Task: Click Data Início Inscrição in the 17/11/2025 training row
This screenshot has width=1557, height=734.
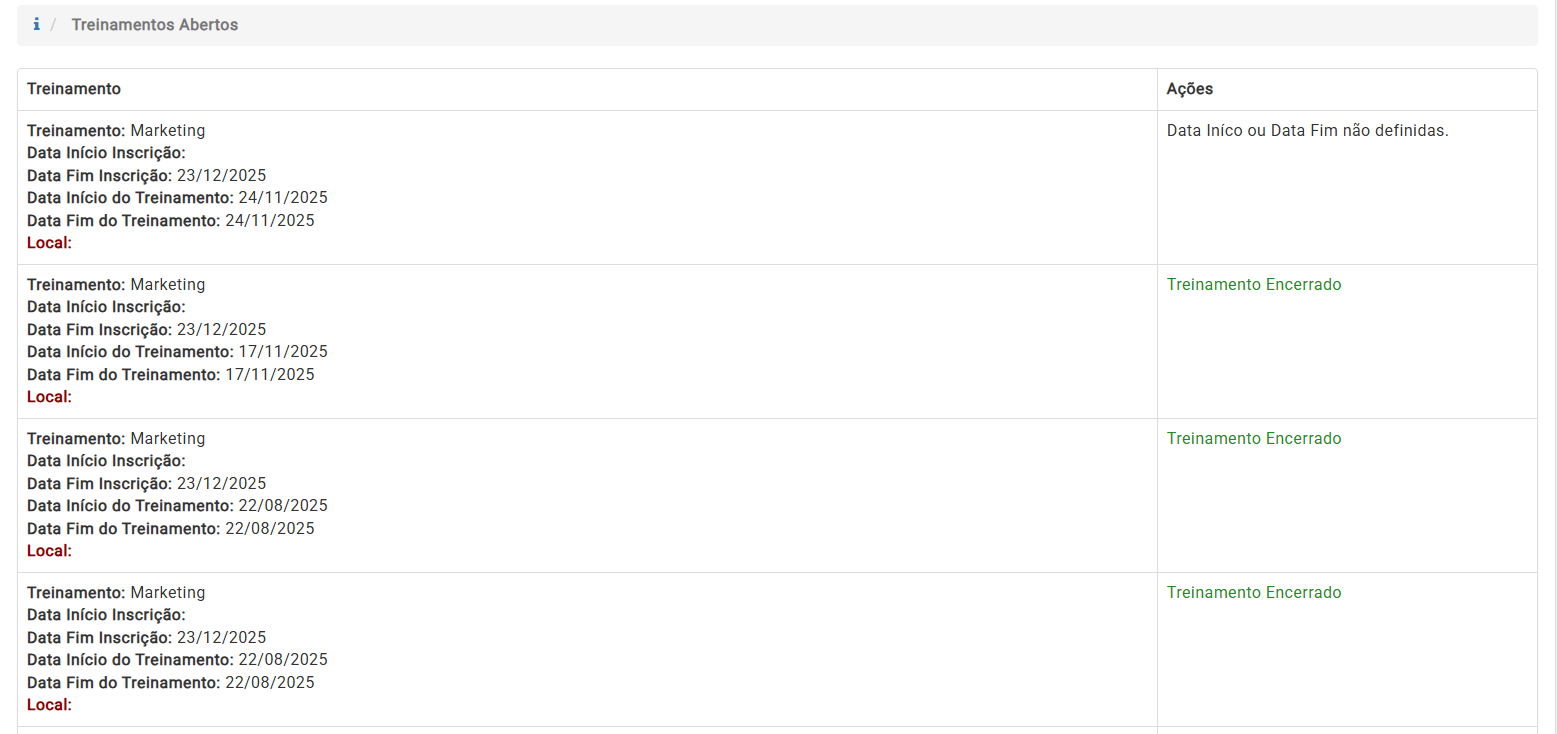Action: [x=106, y=307]
